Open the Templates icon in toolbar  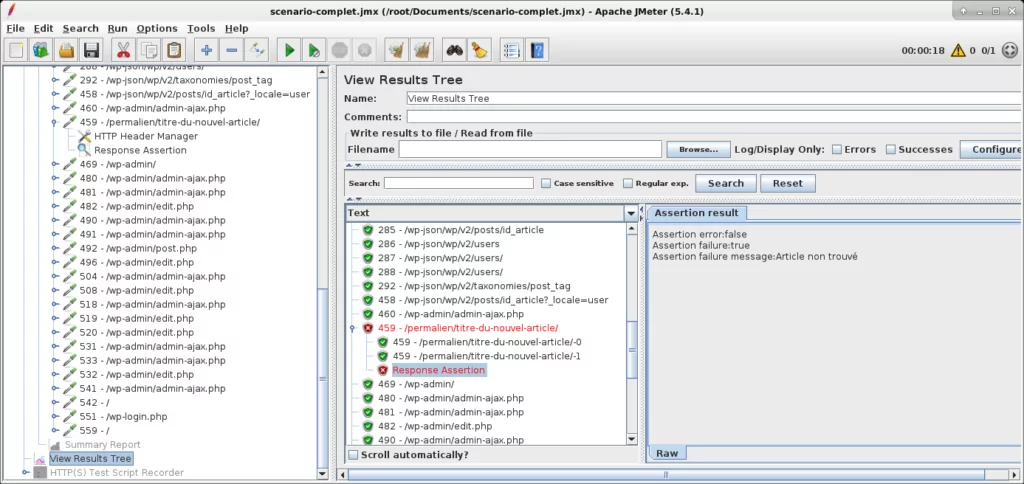41,50
